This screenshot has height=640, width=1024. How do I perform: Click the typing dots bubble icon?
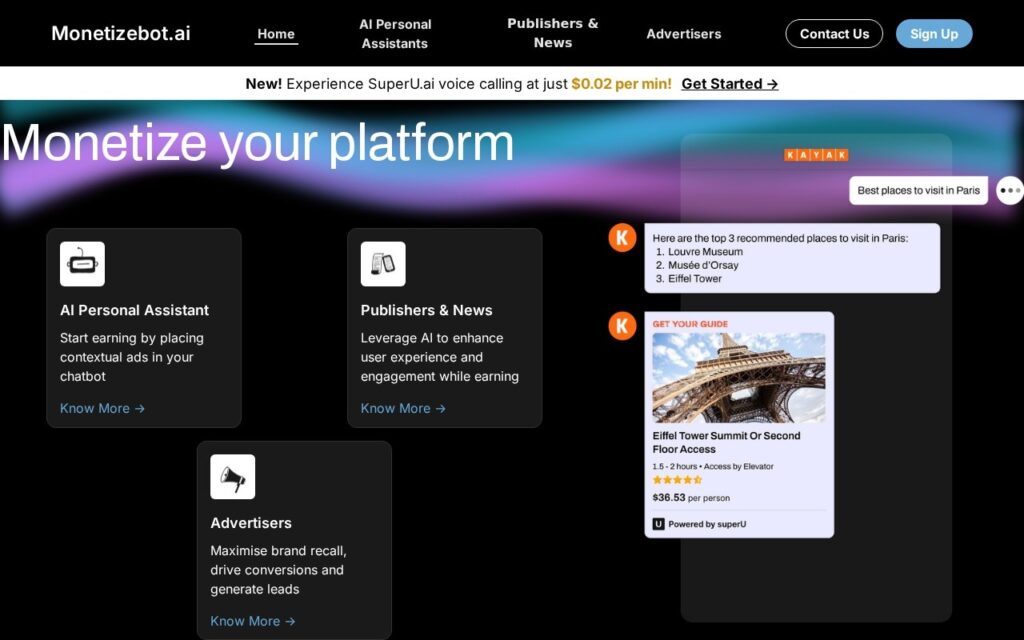pyautogui.click(x=1010, y=191)
